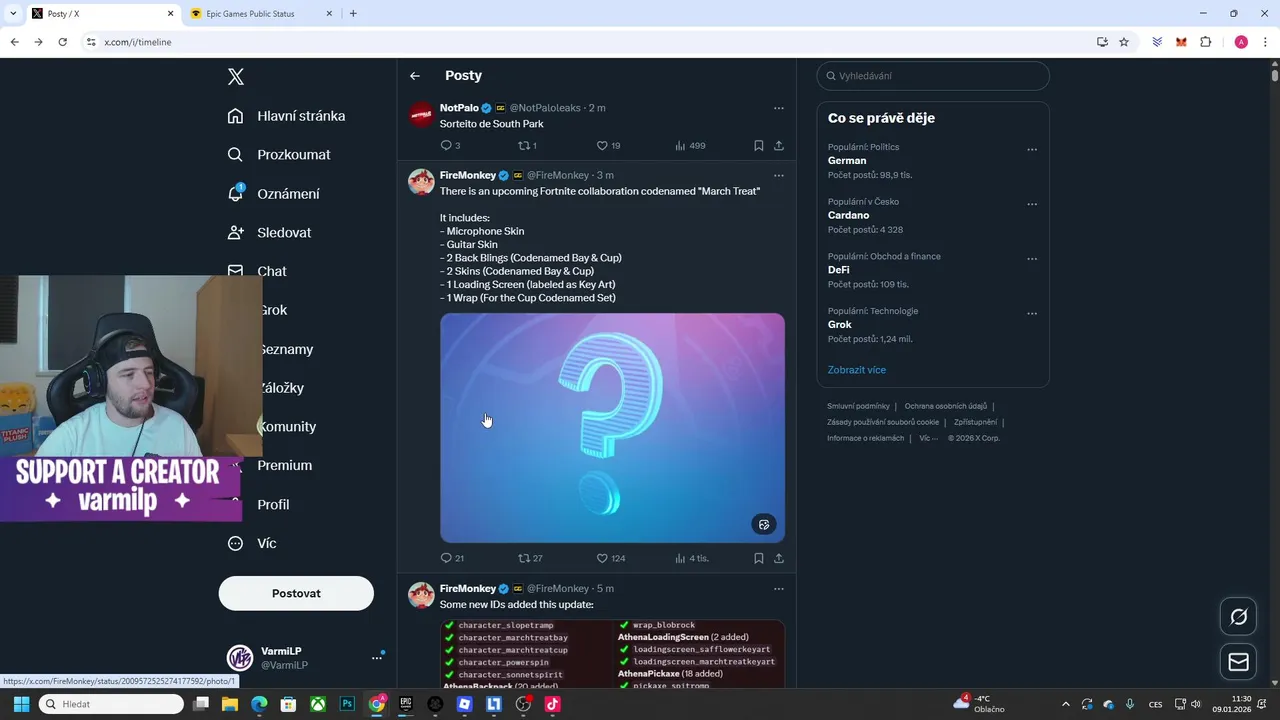Click the X logo in the sidebar
Viewport: 1280px width, 720px height.
point(236,77)
